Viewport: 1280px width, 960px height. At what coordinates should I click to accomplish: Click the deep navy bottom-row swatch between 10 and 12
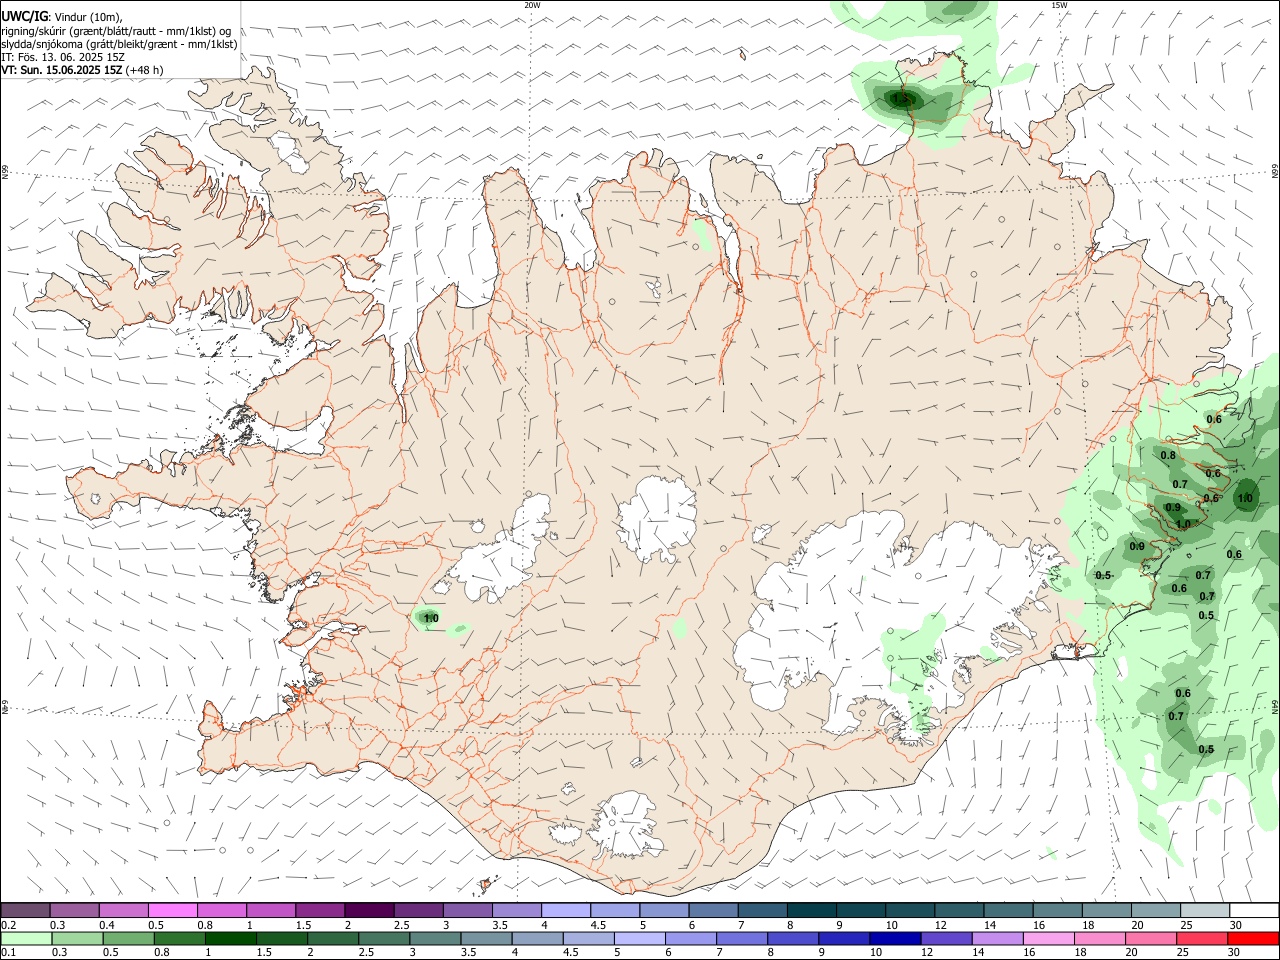click(x=894, y=938)
